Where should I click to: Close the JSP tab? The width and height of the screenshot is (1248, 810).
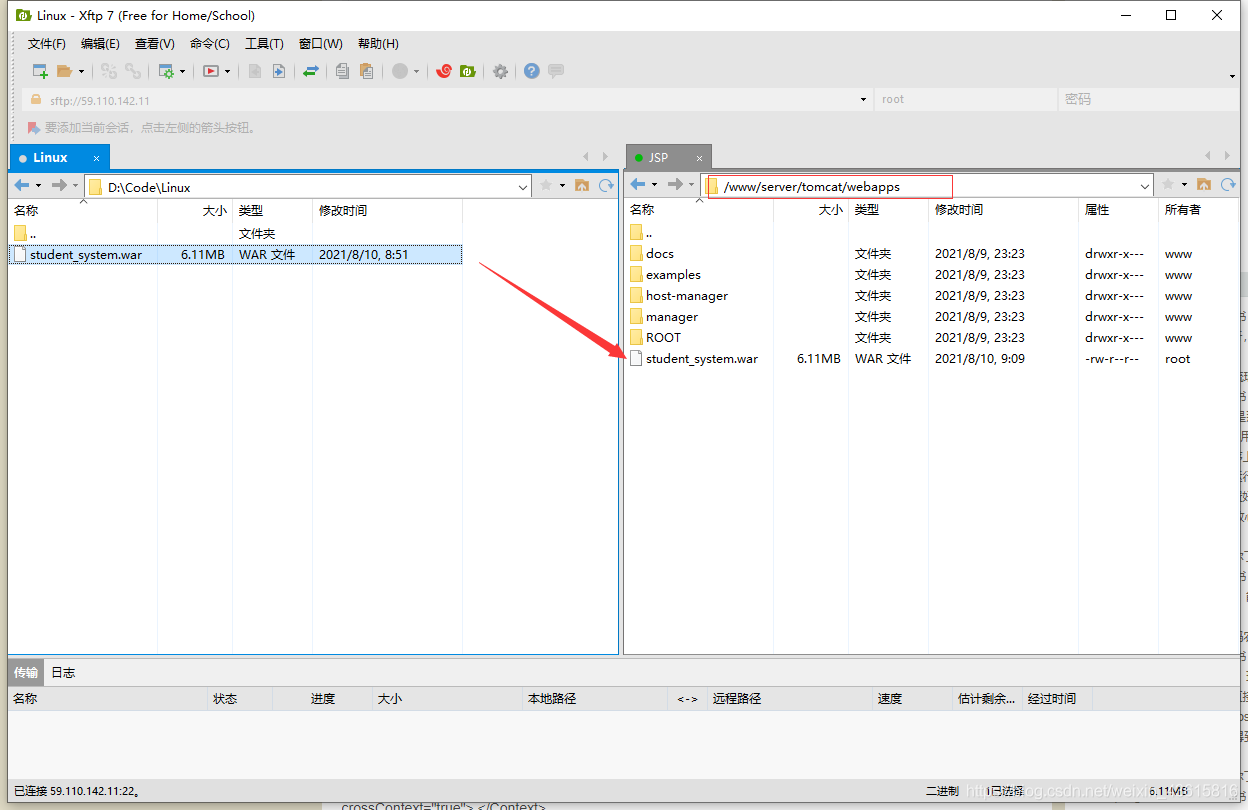point(700,158)
